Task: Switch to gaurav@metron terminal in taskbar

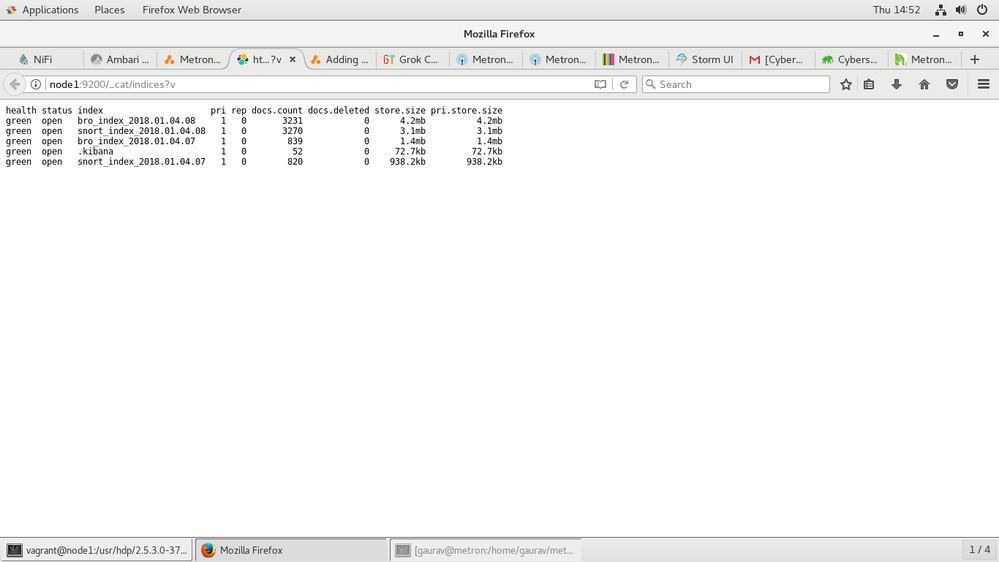Action: (486, 550)
